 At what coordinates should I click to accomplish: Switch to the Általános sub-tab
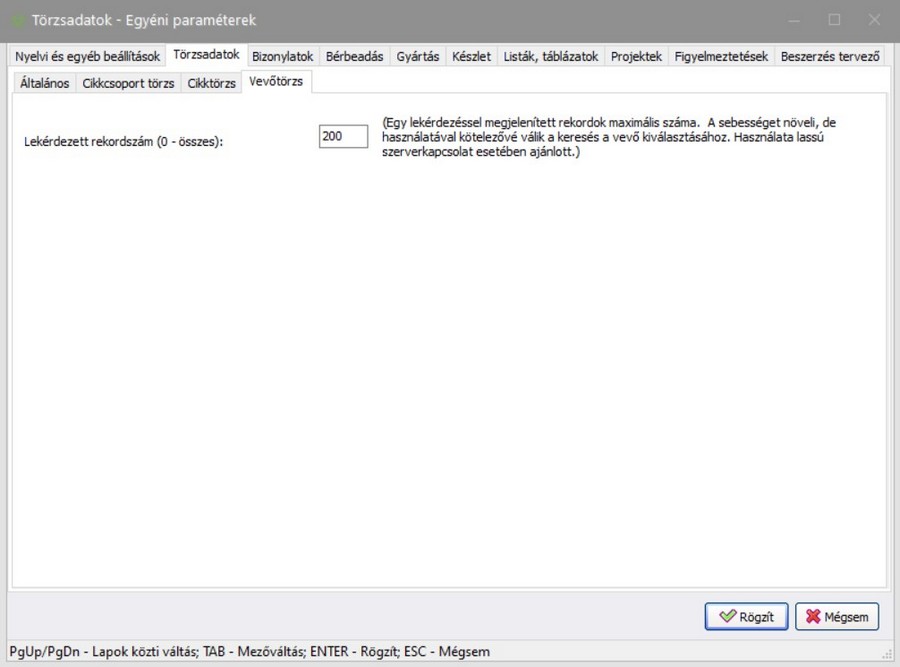click(x=45, y=83)
